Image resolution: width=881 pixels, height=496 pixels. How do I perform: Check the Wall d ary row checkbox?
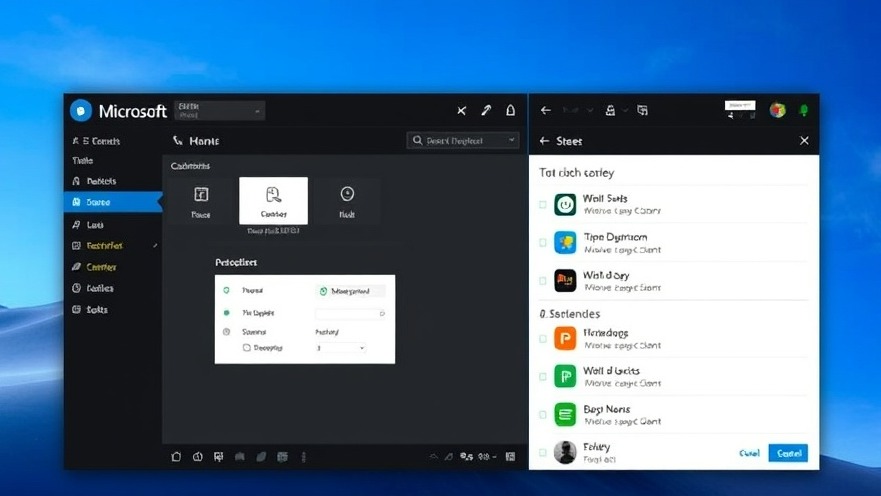[x=543, y=280]
